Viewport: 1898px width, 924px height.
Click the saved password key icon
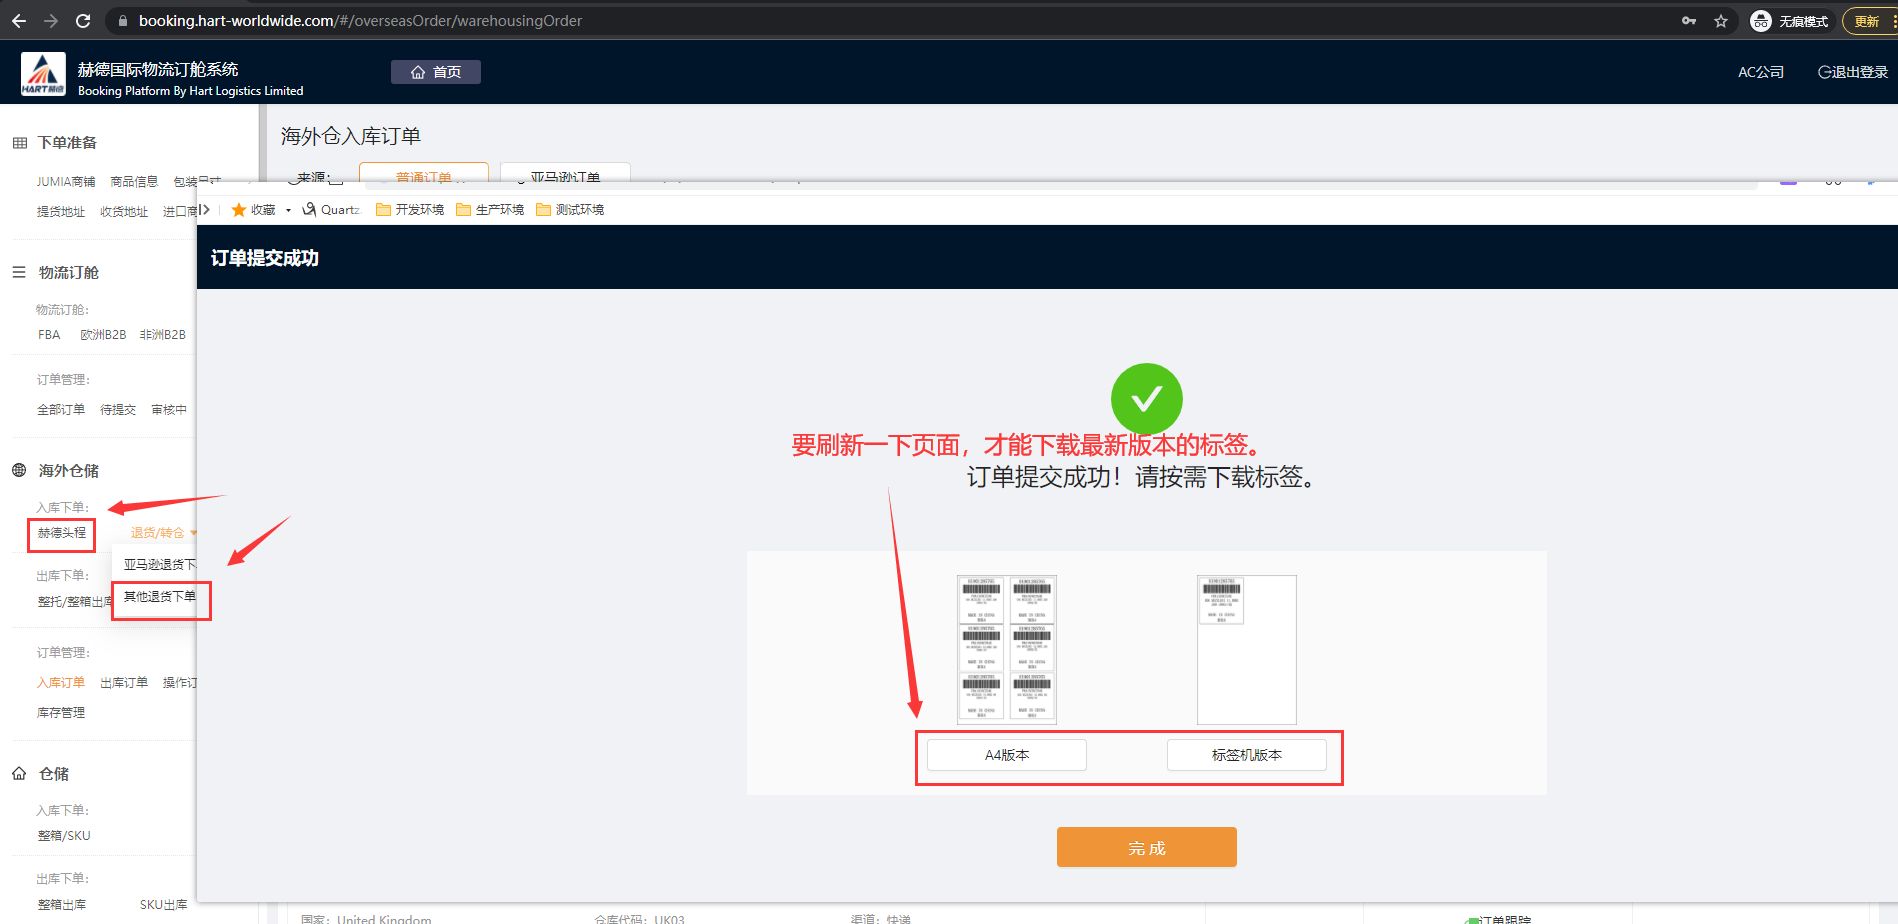pos(1689,21)
